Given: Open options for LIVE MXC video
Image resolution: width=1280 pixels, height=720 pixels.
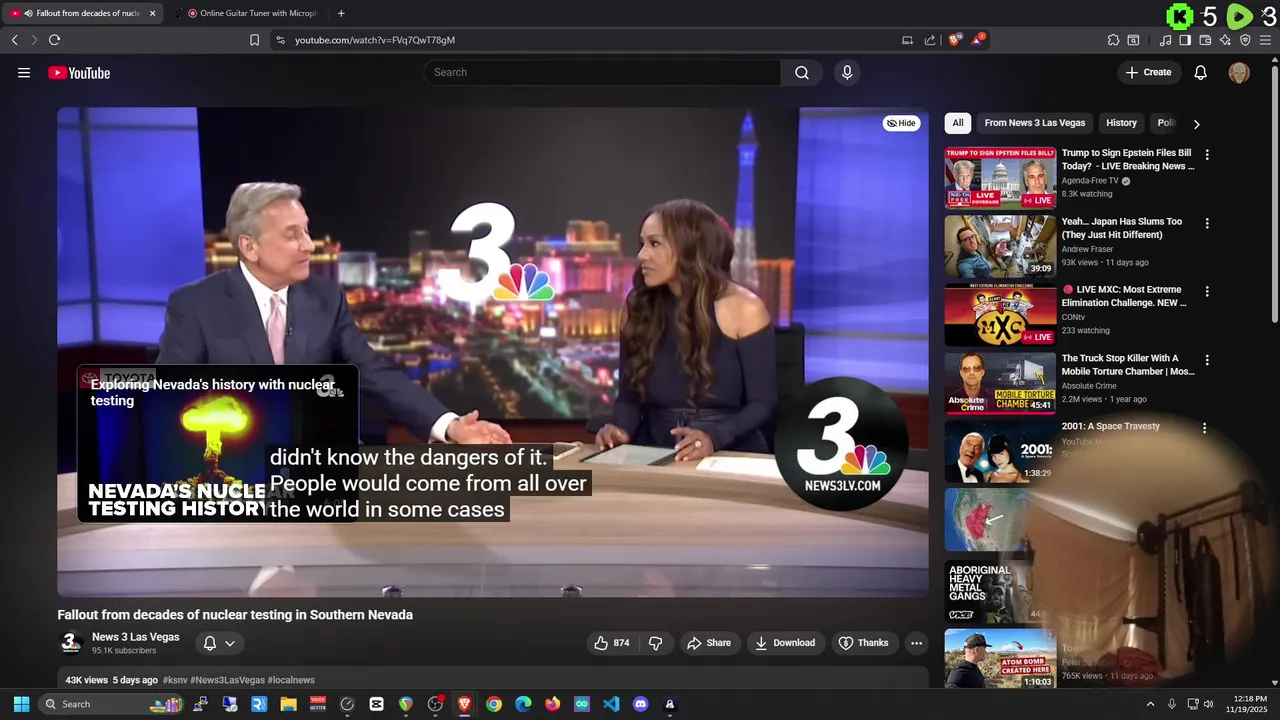Looking at the screenshot, I should (1207, 291).
